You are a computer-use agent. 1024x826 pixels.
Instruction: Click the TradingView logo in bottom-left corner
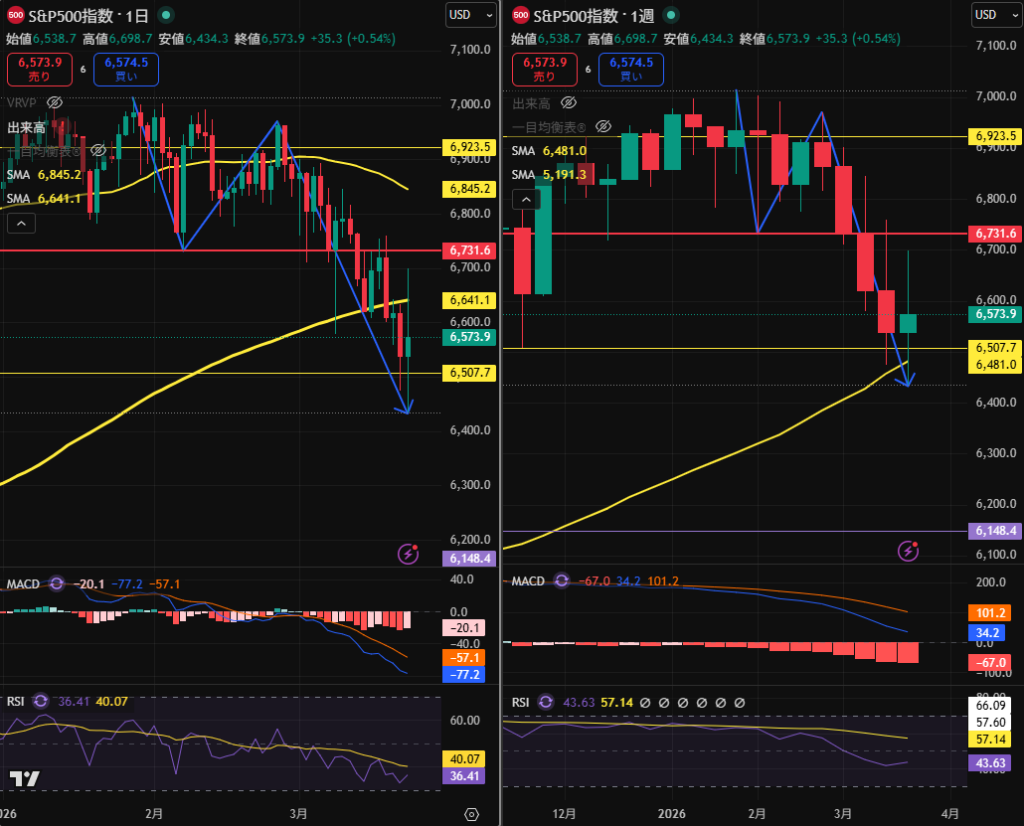click(x=25, y=779)
